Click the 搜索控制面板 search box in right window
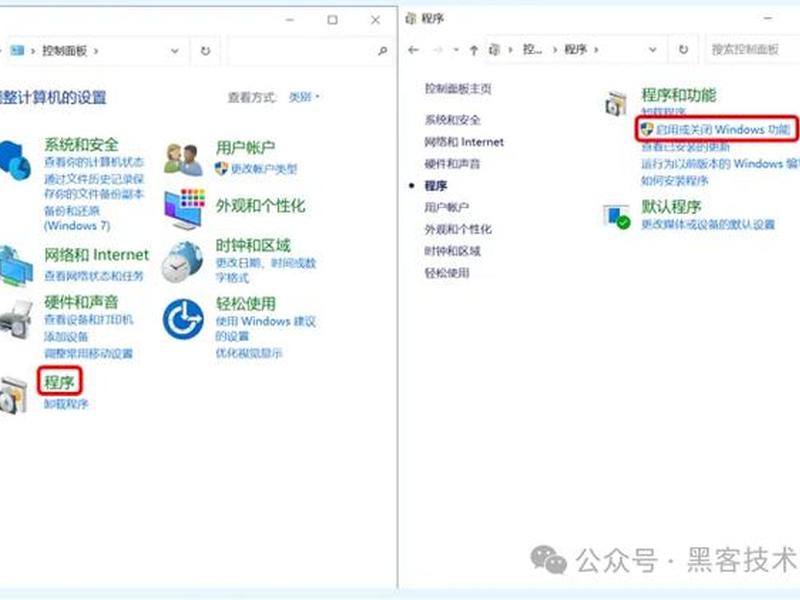 753,49
